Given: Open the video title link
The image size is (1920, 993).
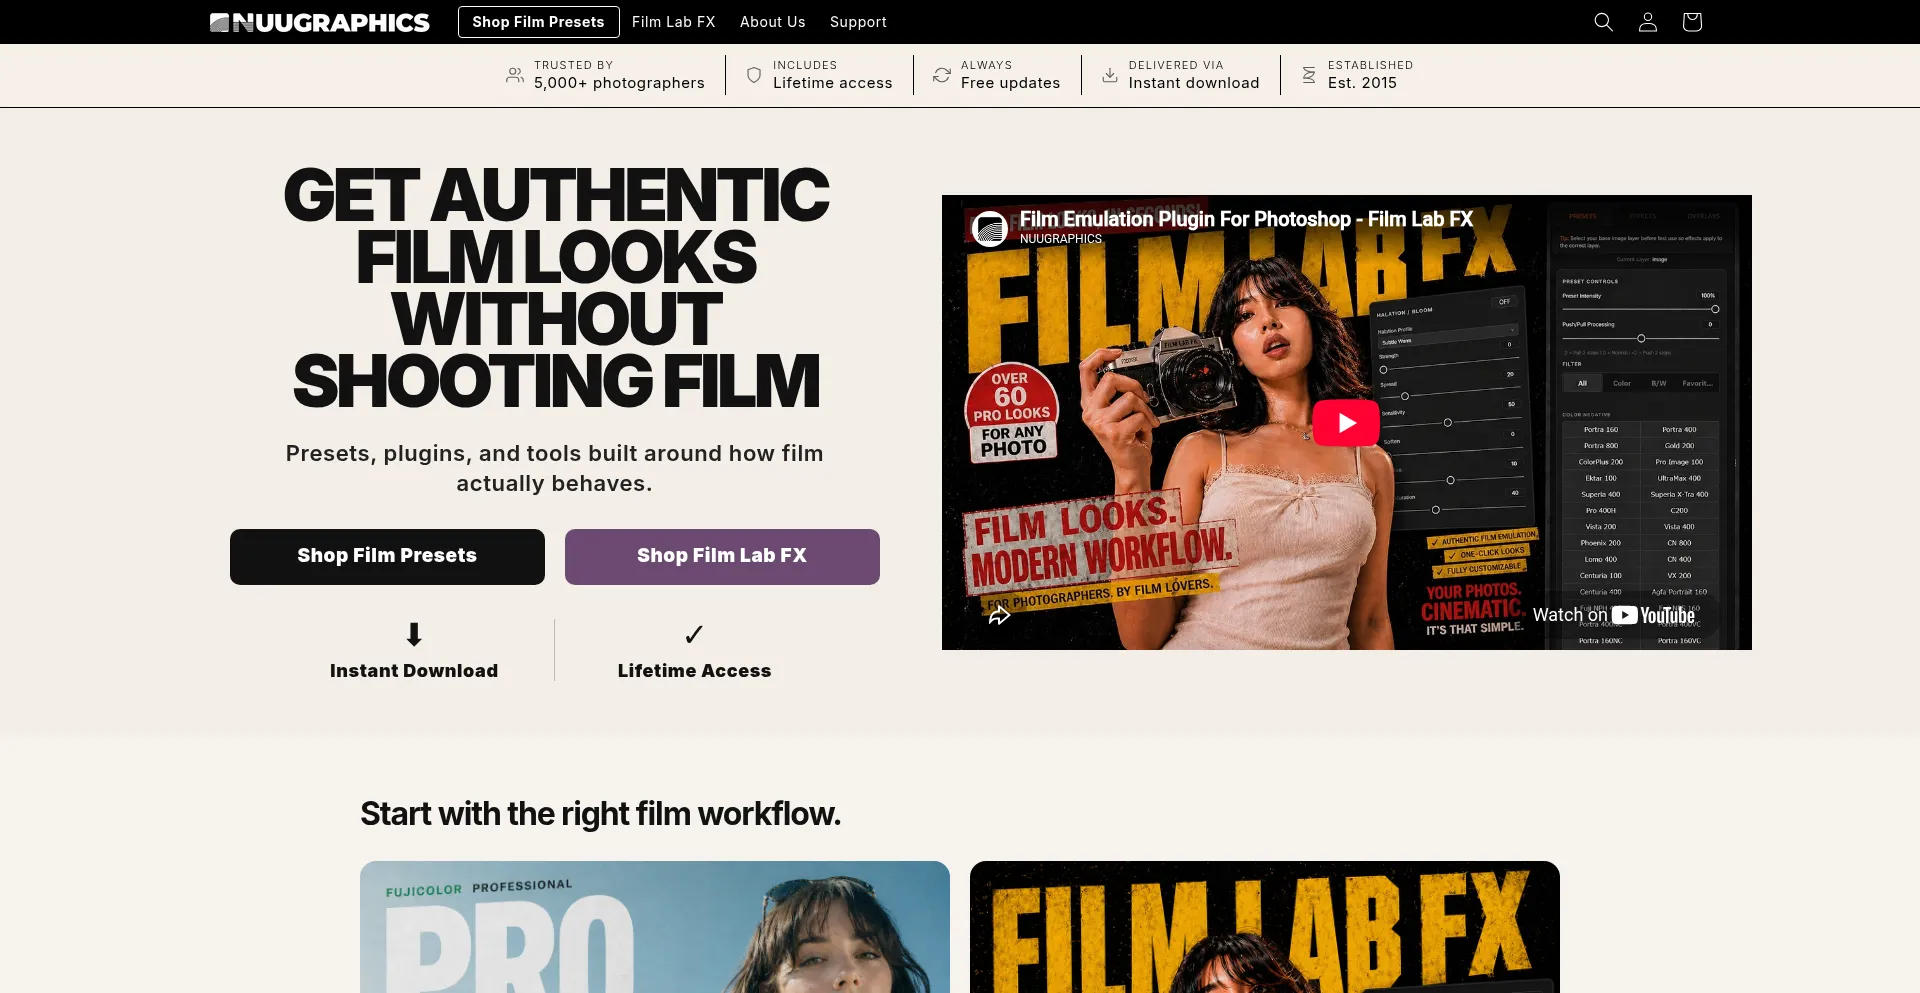Looking at the screenshot, I should (1246, 219).
